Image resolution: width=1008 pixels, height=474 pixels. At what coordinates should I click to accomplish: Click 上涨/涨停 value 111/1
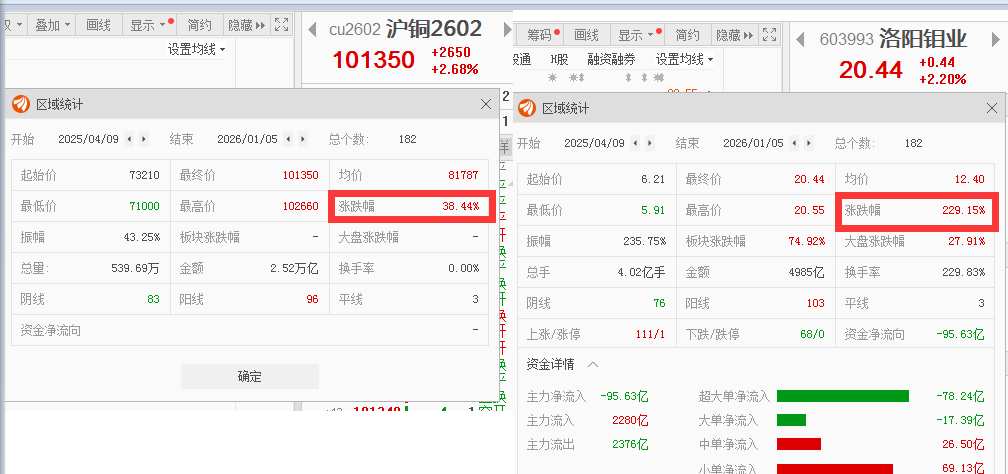coord(650,334)
